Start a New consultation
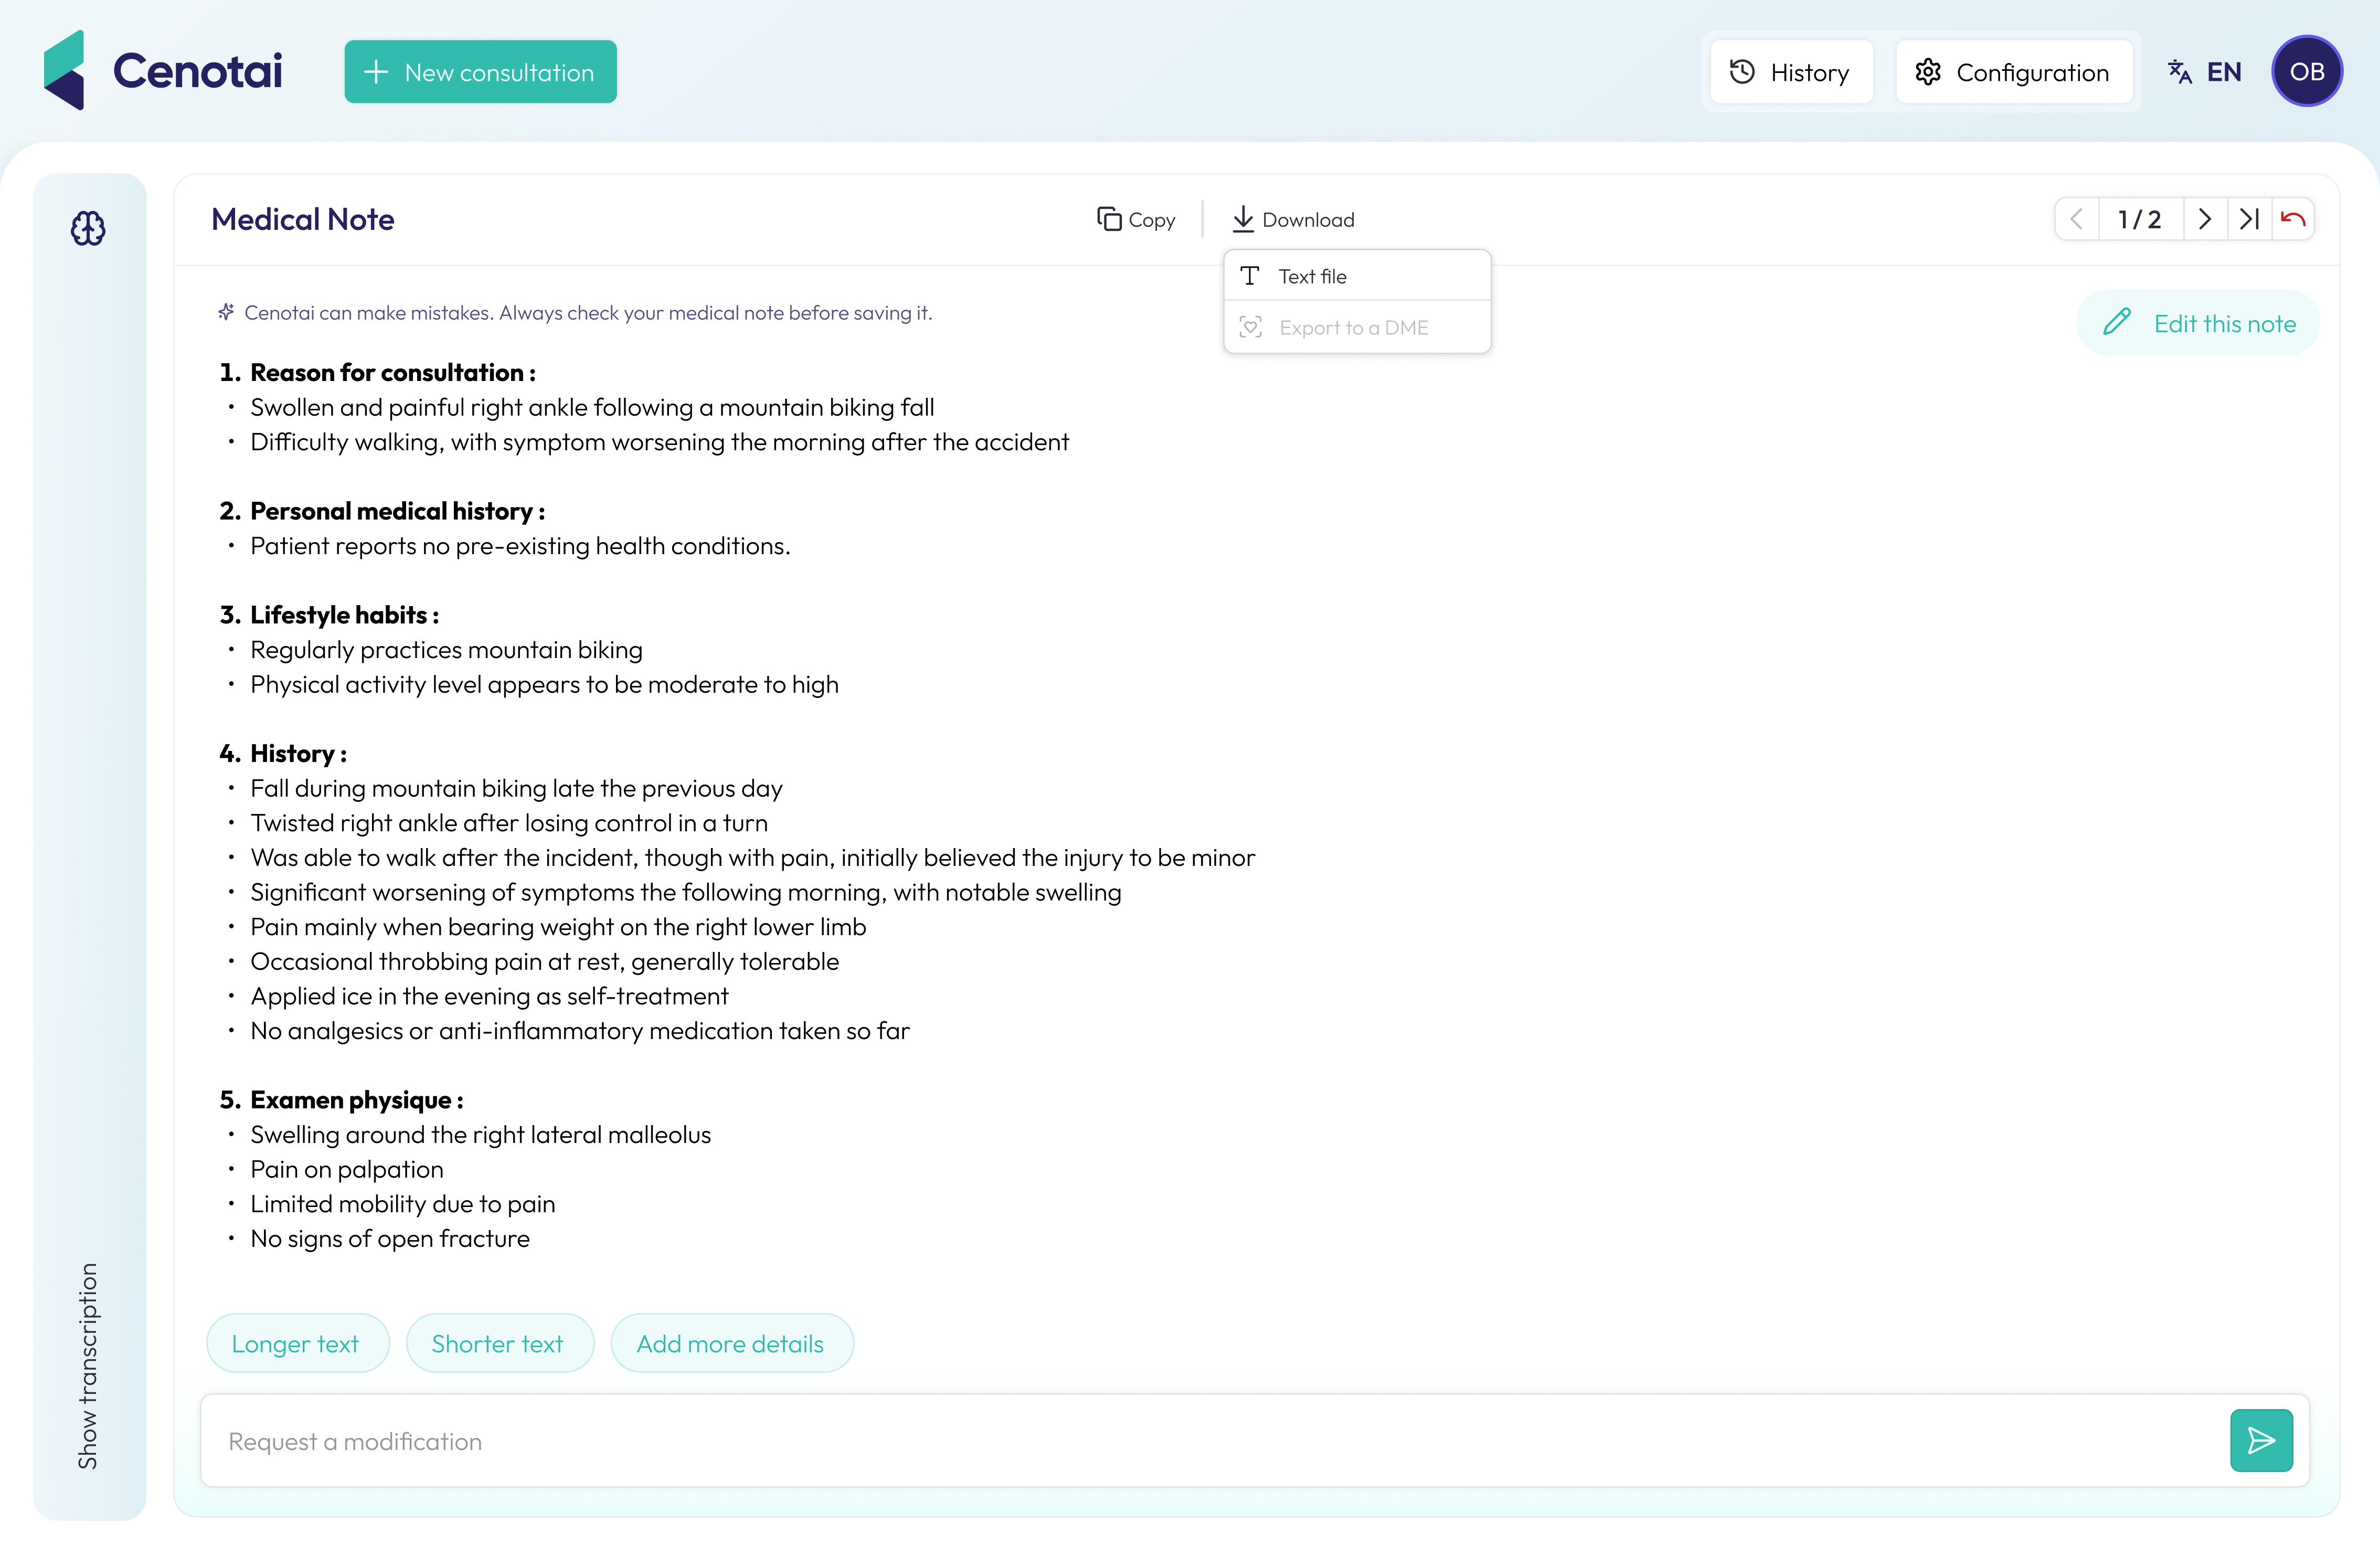Screen dimensions: 2380x1546 [x=480, y=72]
